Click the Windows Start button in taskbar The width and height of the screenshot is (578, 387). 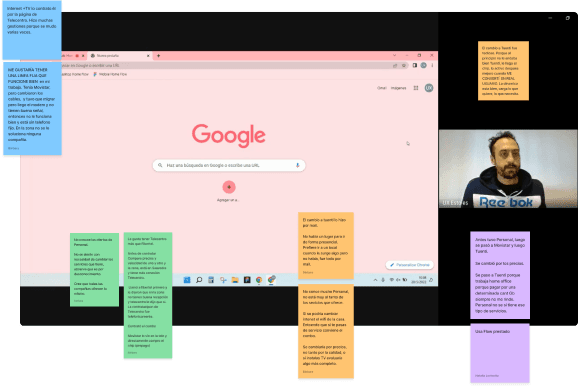187,280
